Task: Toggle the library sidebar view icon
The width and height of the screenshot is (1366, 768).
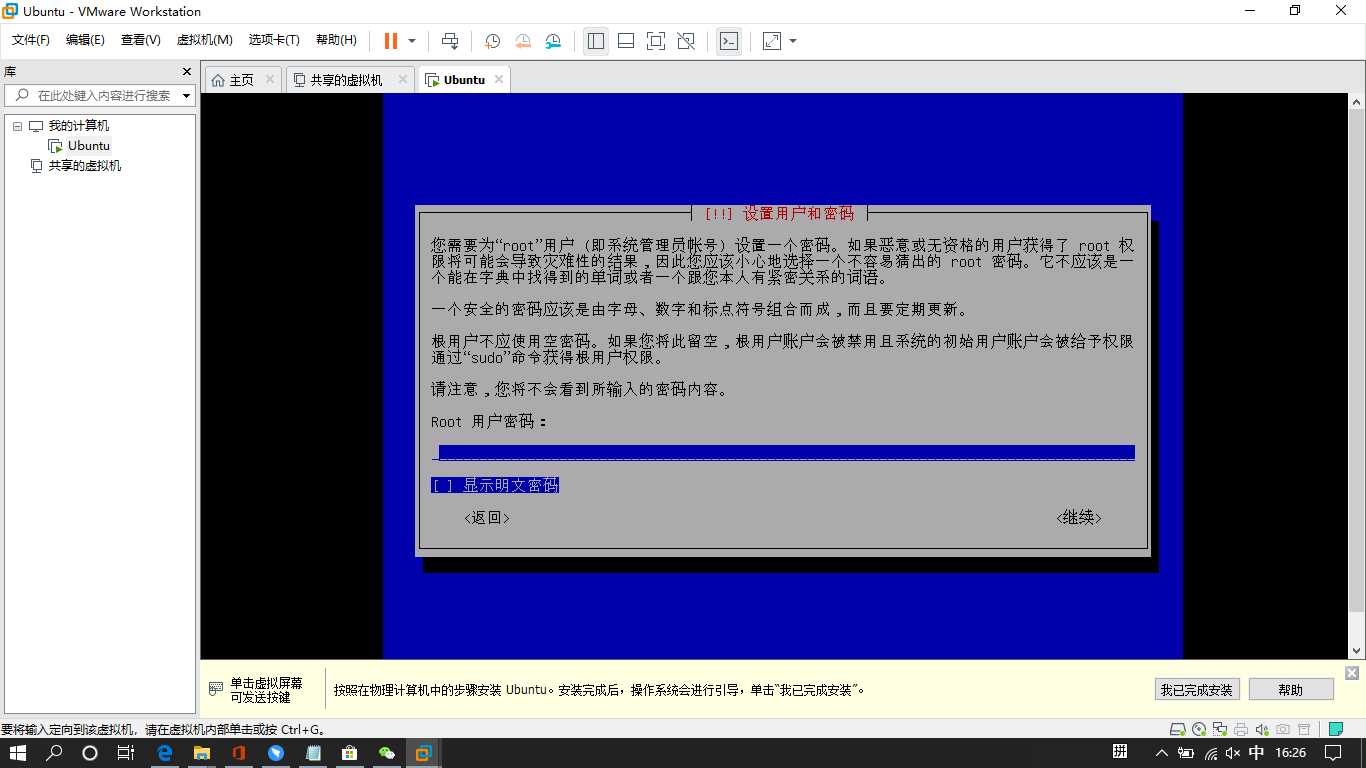Action: pos(596,41)
